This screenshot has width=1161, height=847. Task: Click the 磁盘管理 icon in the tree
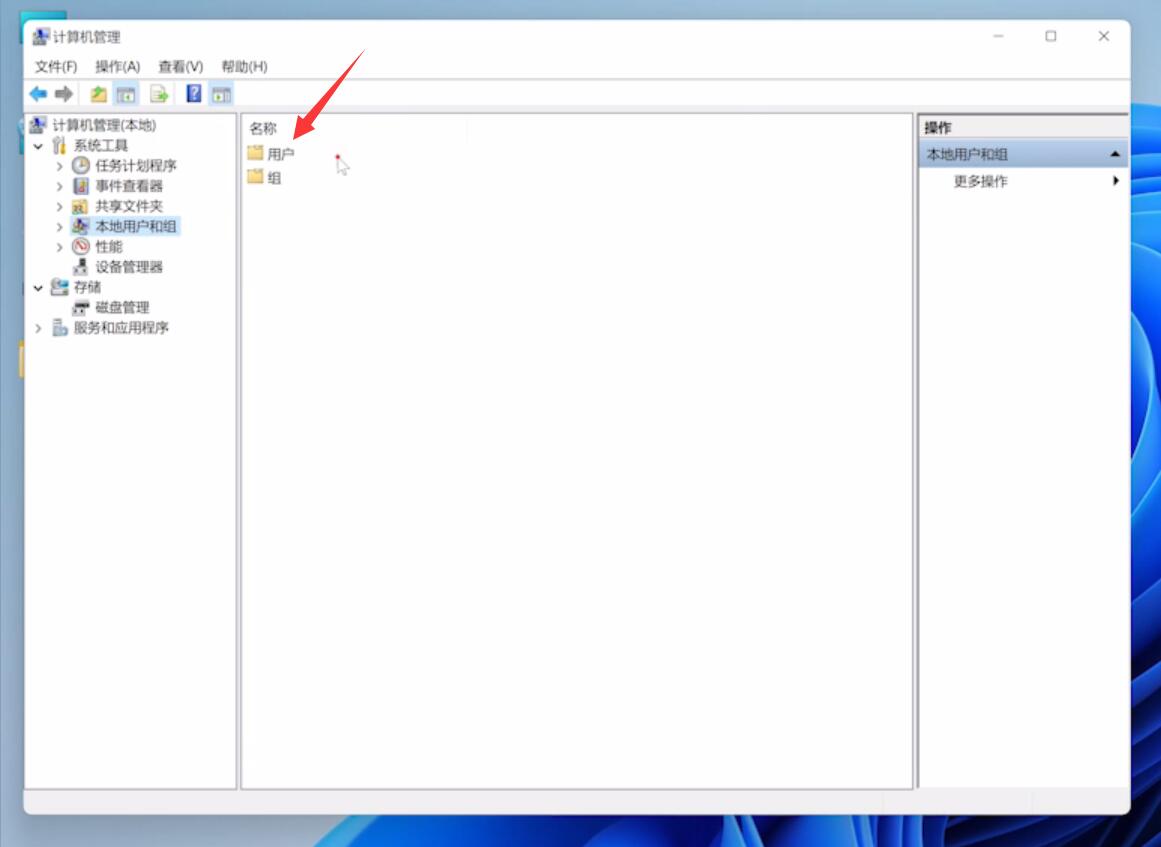81,307
